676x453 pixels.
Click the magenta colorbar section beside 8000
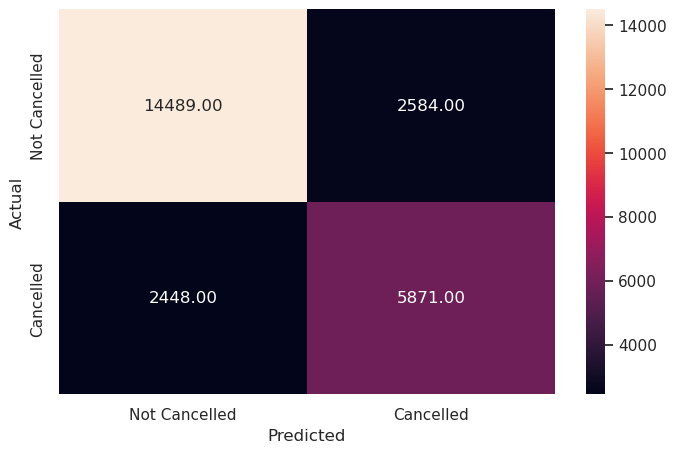click(595, 217)
